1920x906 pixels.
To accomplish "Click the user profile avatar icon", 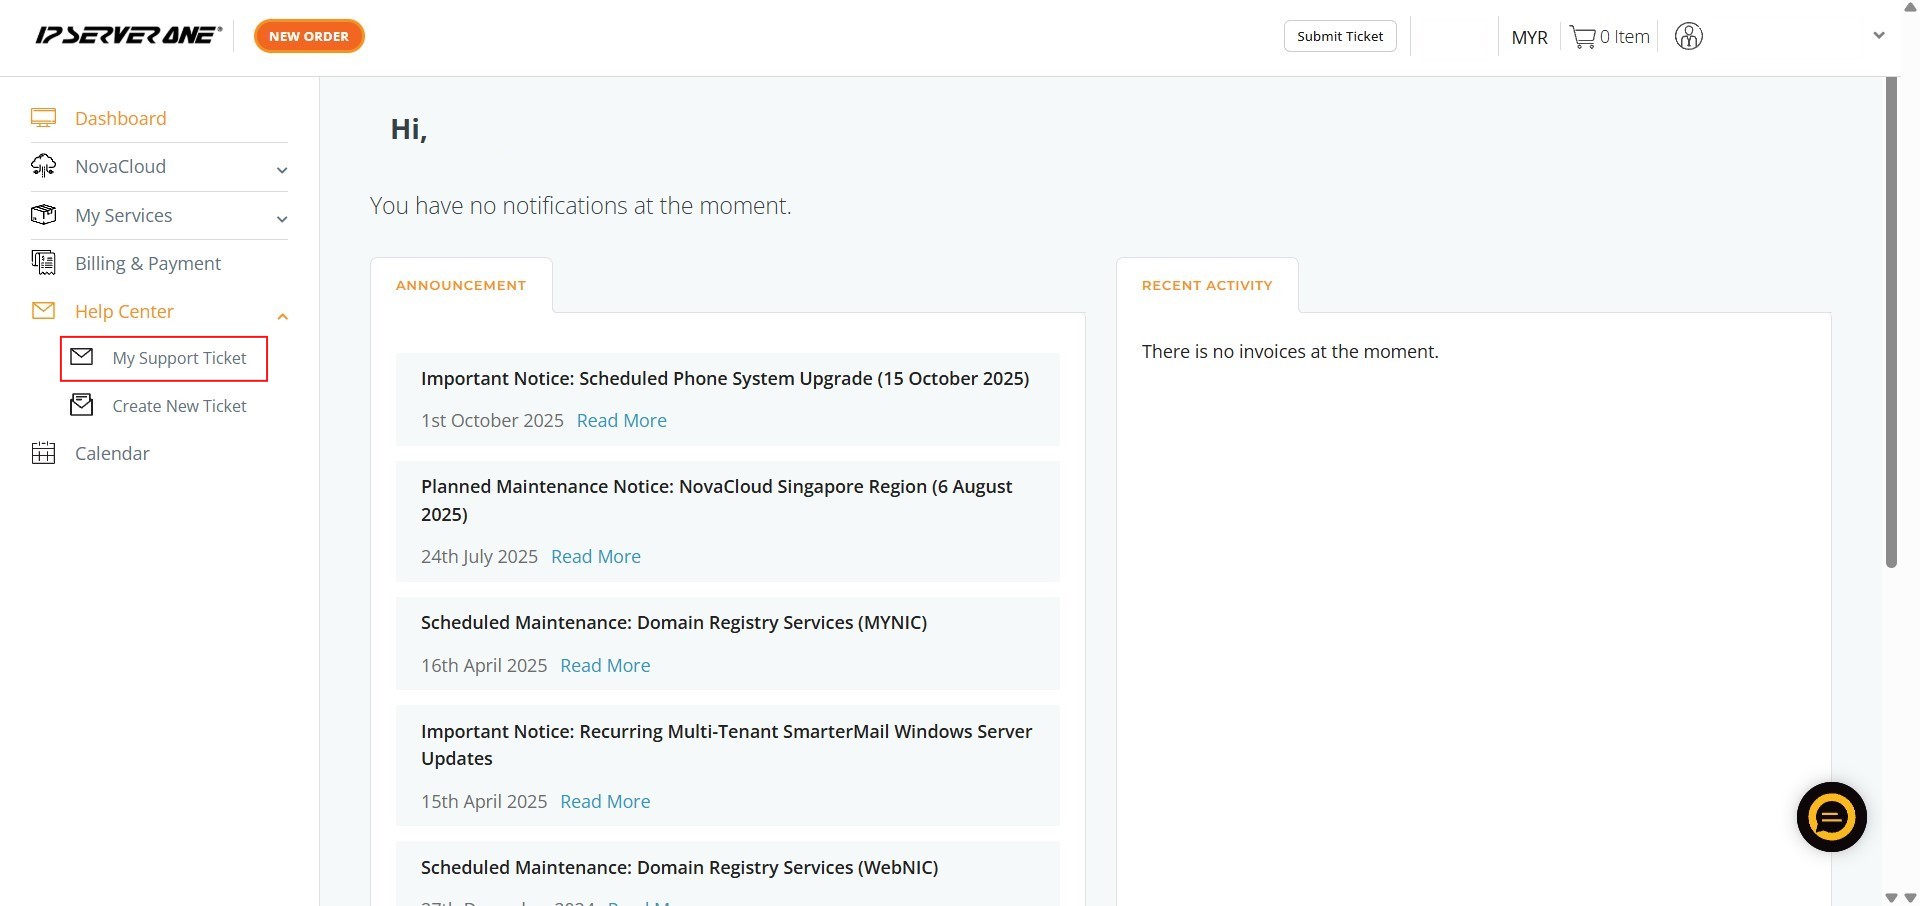I will (1688, 37).
